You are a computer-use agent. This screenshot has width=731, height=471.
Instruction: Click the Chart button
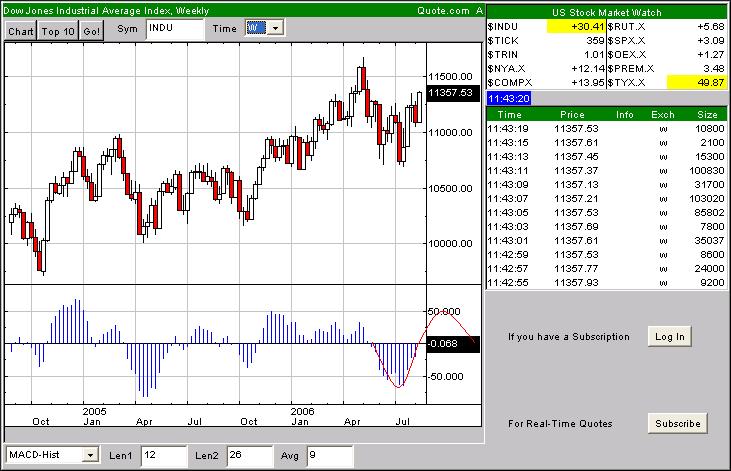point(21,31)
